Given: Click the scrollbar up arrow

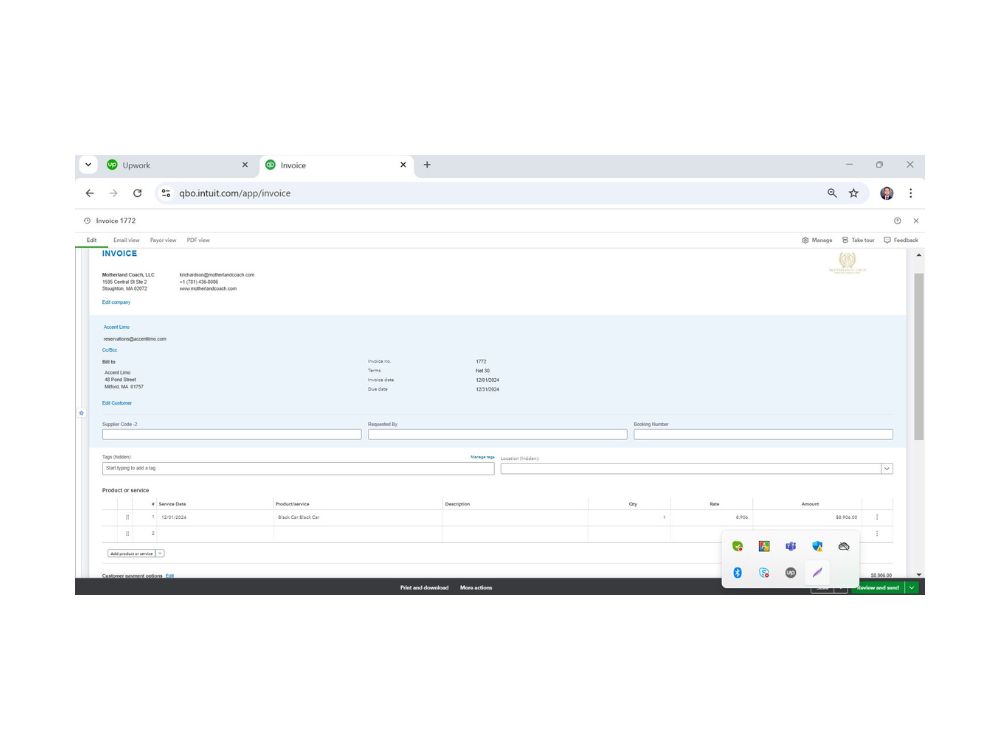Looking at the screenshot, I should 919,255.
